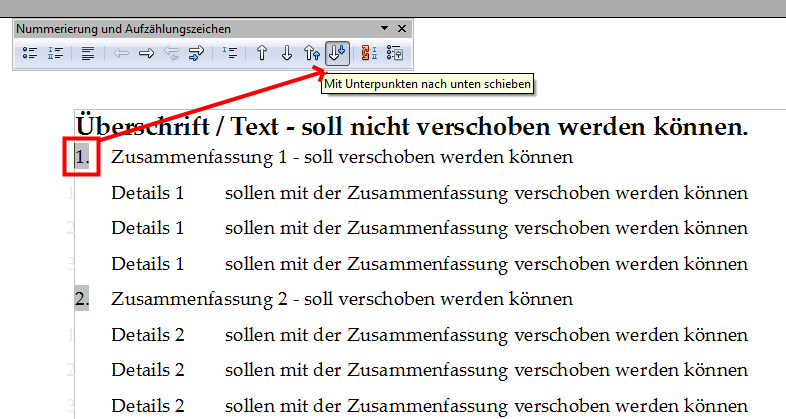Demote one level with right arrow
Image resolution: width=786 pixels, height=419 pixels.
146,53
